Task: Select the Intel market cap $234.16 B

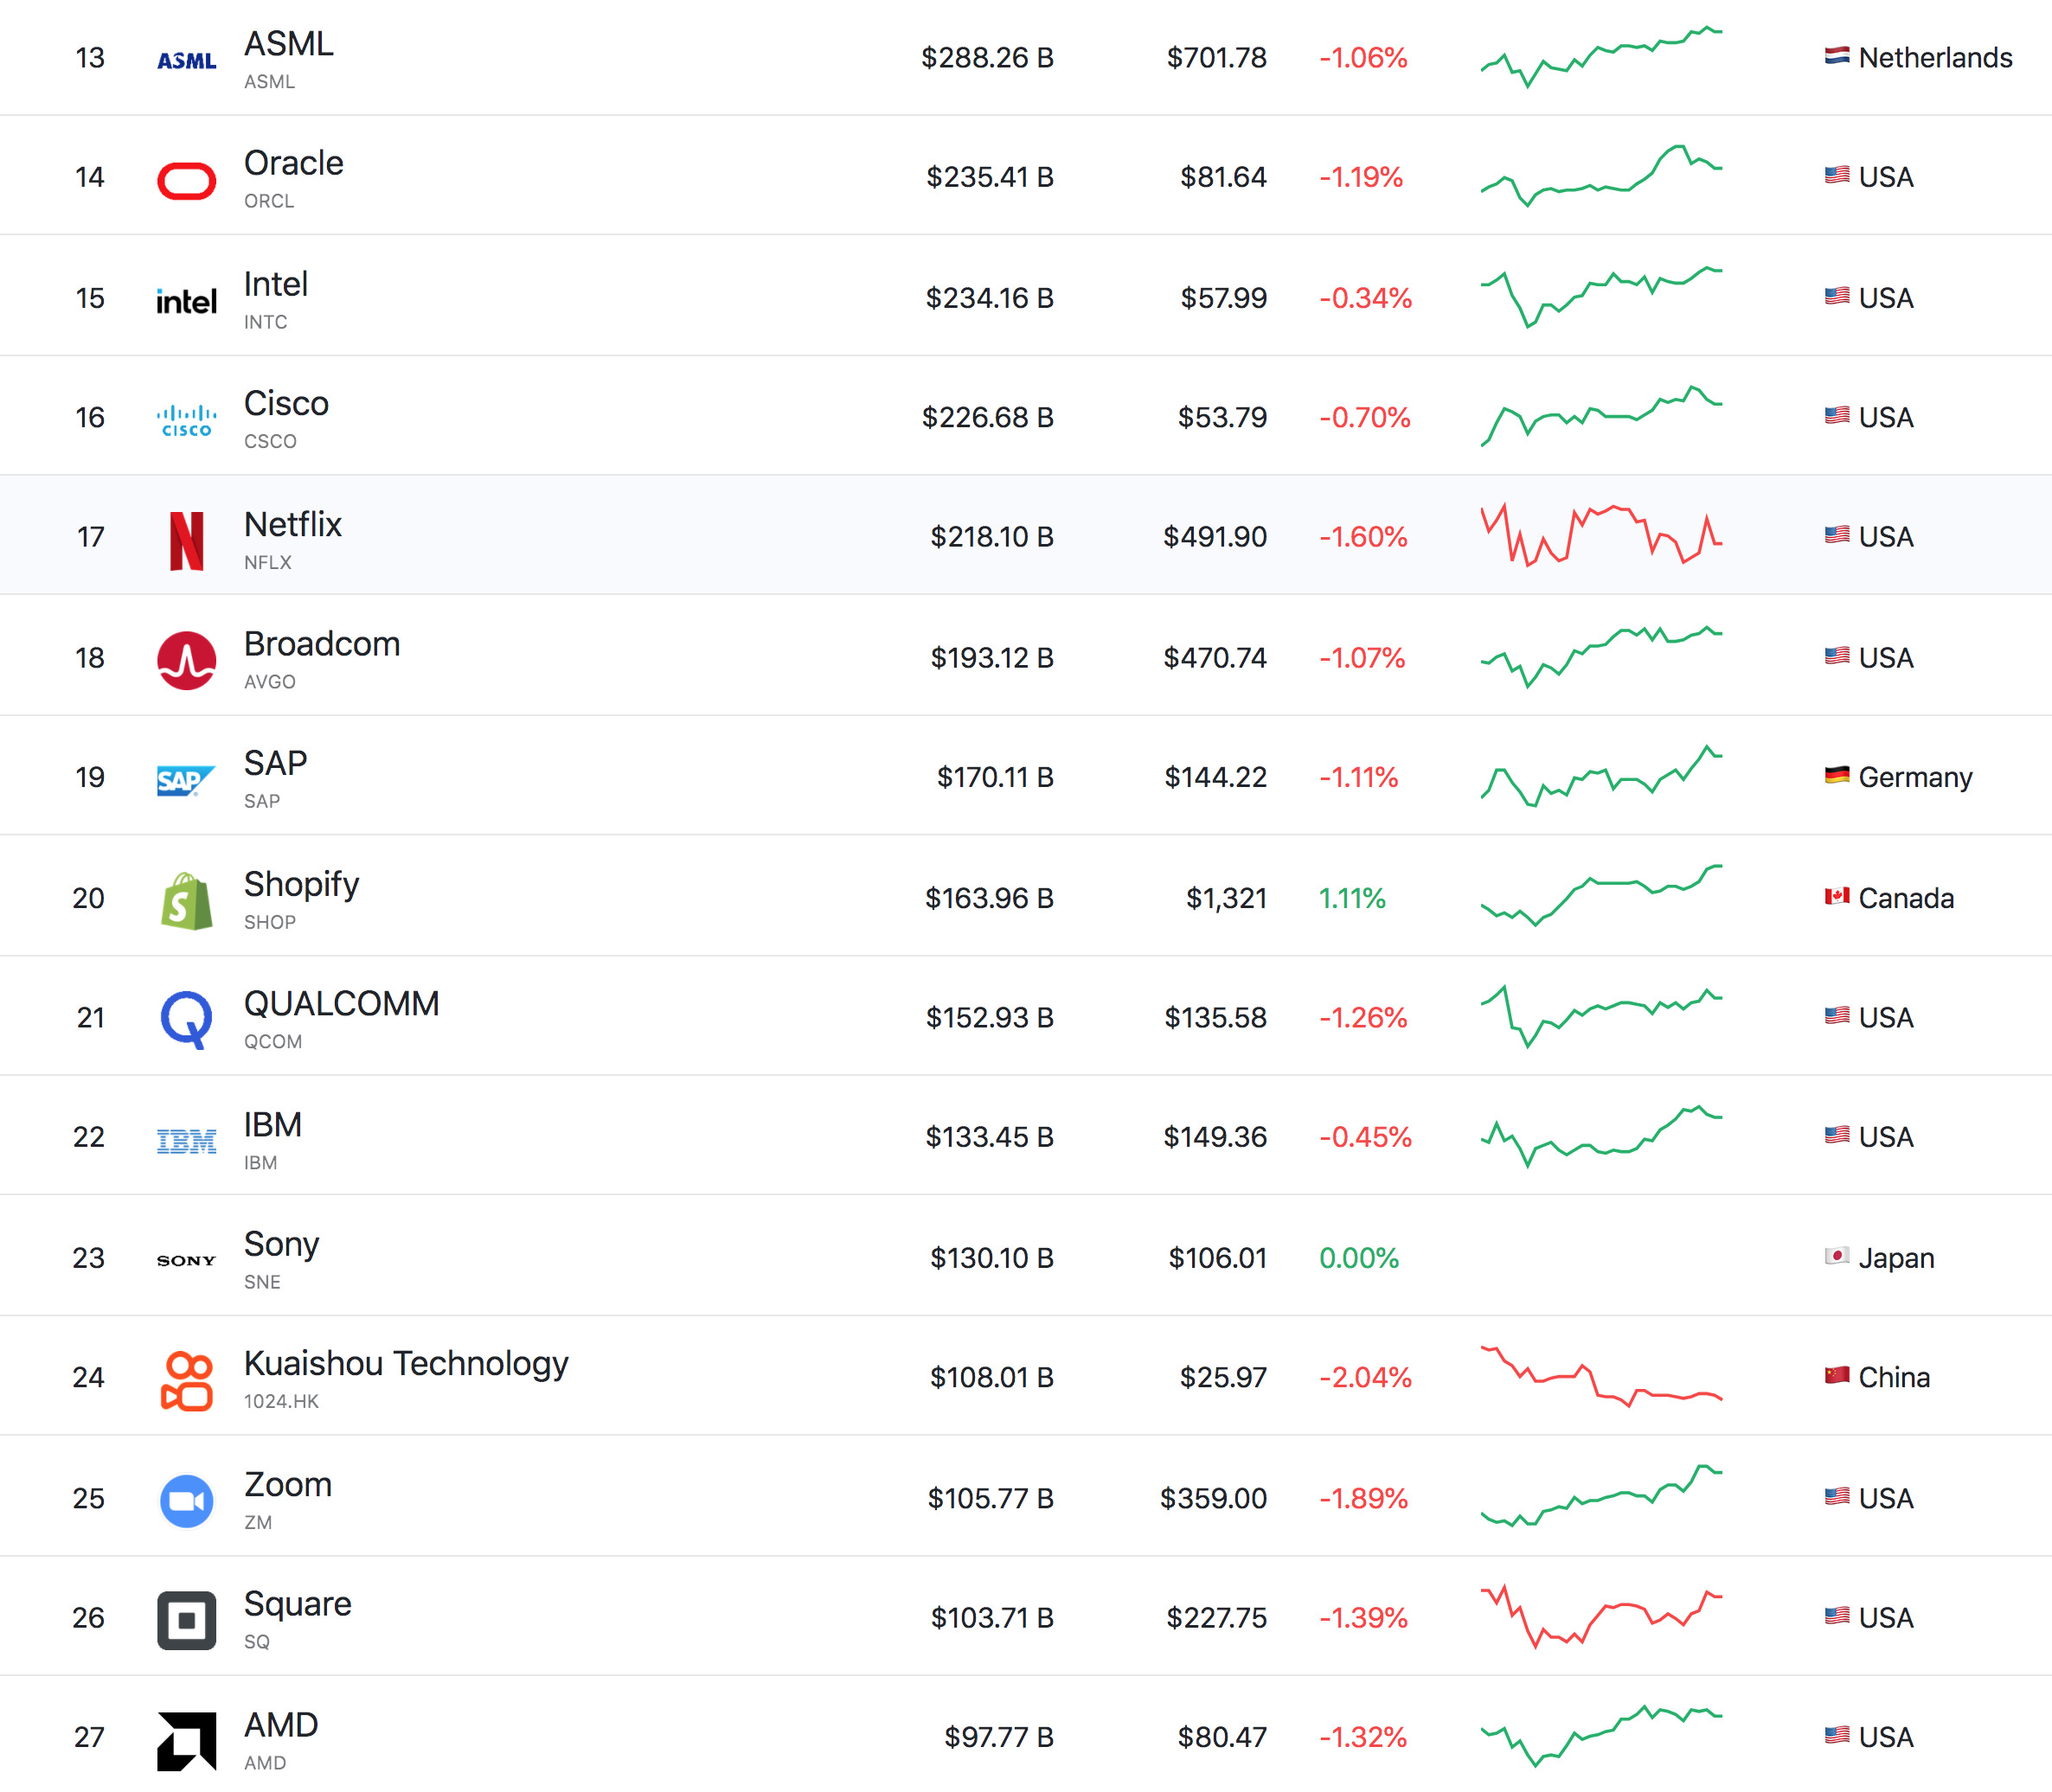Action: [x=990, y=298]
